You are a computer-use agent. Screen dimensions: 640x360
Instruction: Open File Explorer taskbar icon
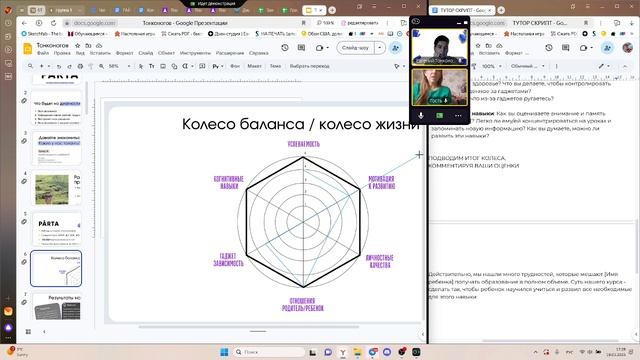pyautogui.click(x=358, y=352)
